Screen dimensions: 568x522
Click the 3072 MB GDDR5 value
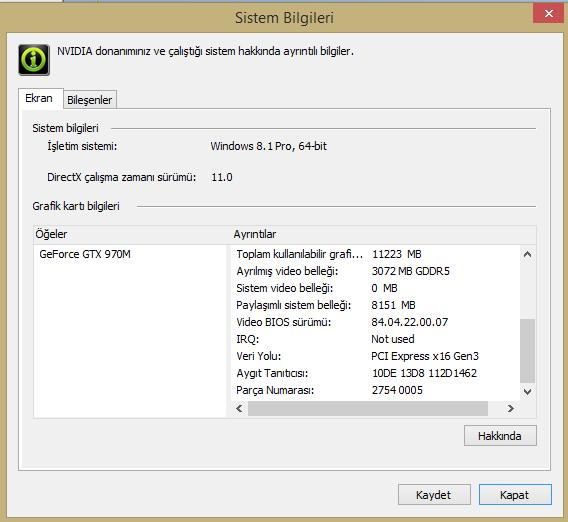click(410, 271)
